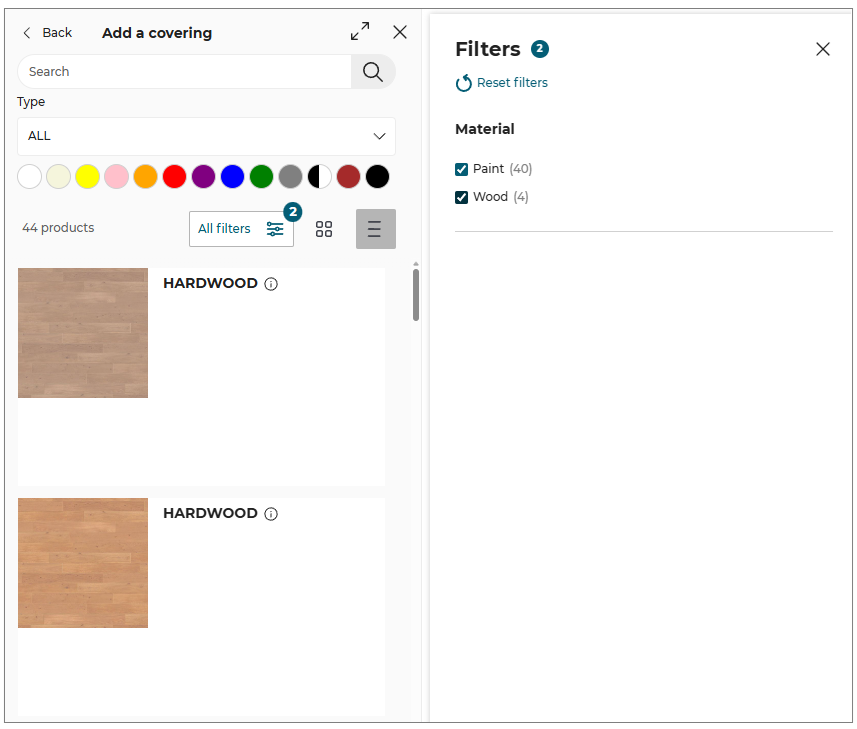Switch to grid view layout
This screenshot has height=729, width=857.
[324, 229]
